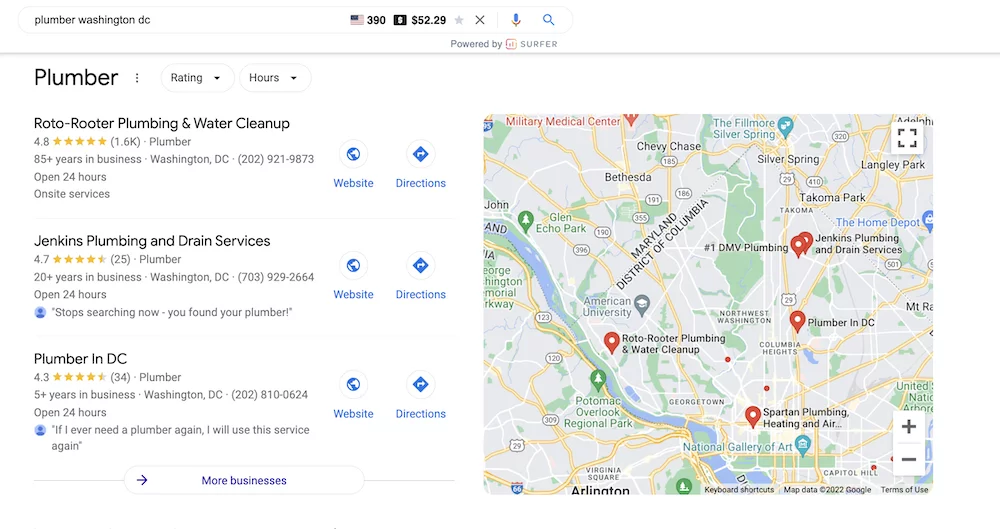The height and width of the screenshot is (529, 1000).
Task: Open Roto-Rooter Website globe icon
Action: coord(353,154)
